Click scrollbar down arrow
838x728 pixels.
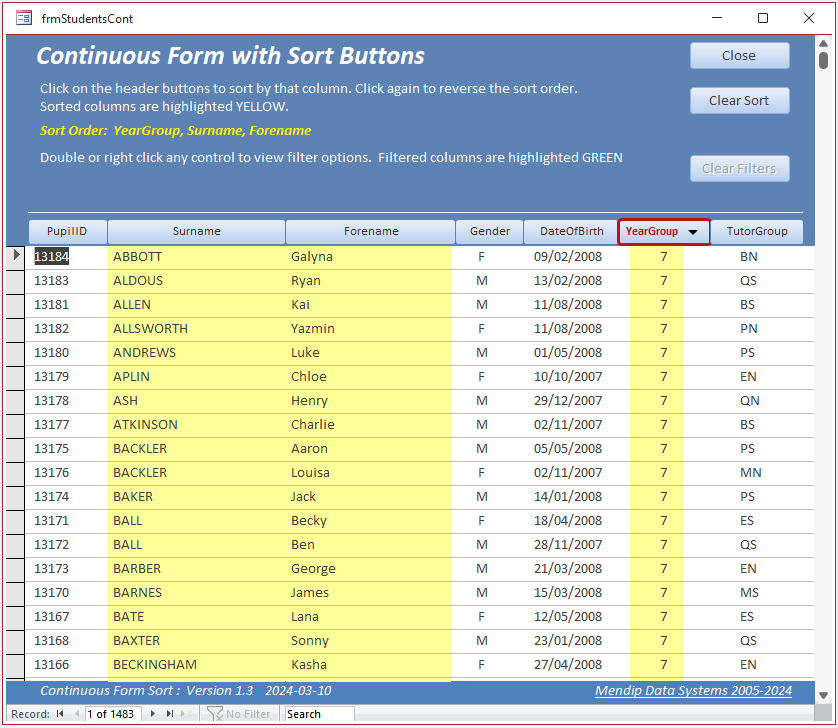pyautogui.click(x=823, y=695)
